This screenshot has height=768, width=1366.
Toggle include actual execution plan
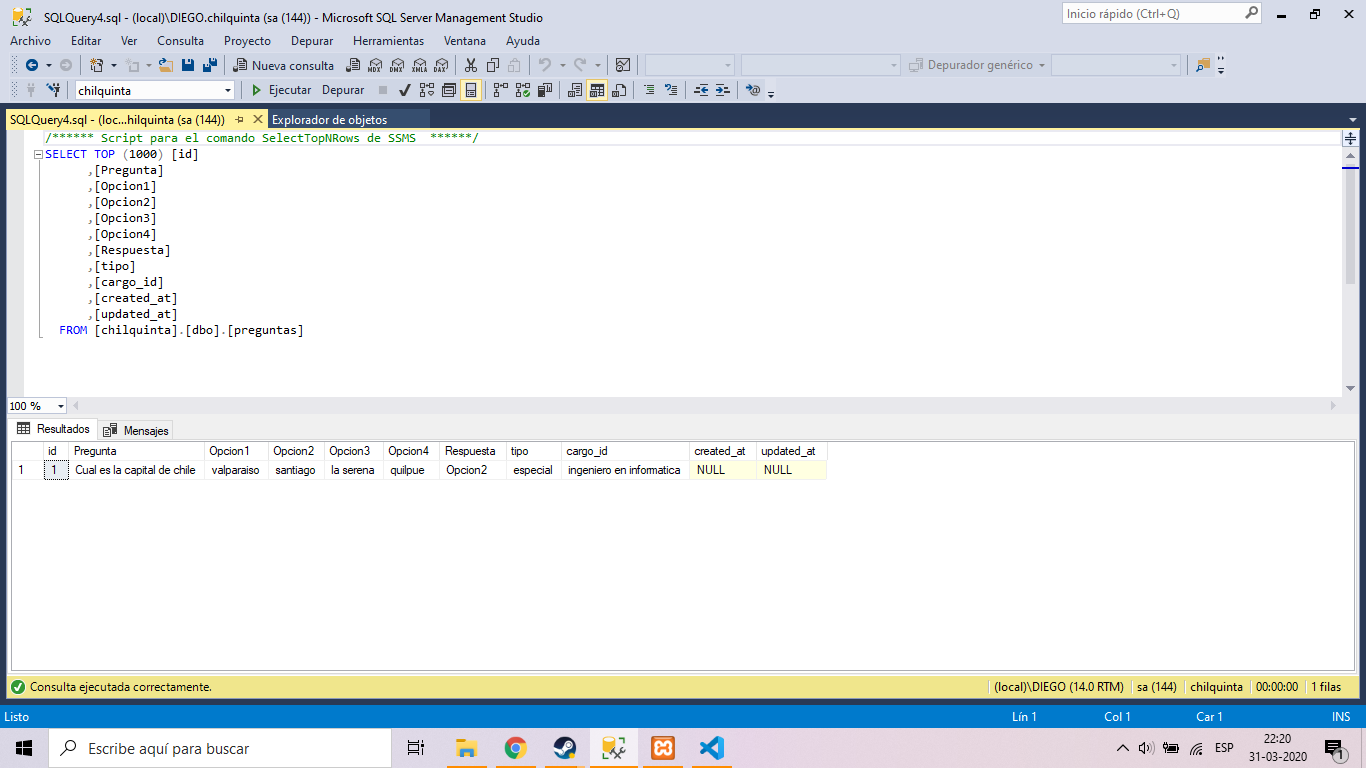[x=501, y=90]
